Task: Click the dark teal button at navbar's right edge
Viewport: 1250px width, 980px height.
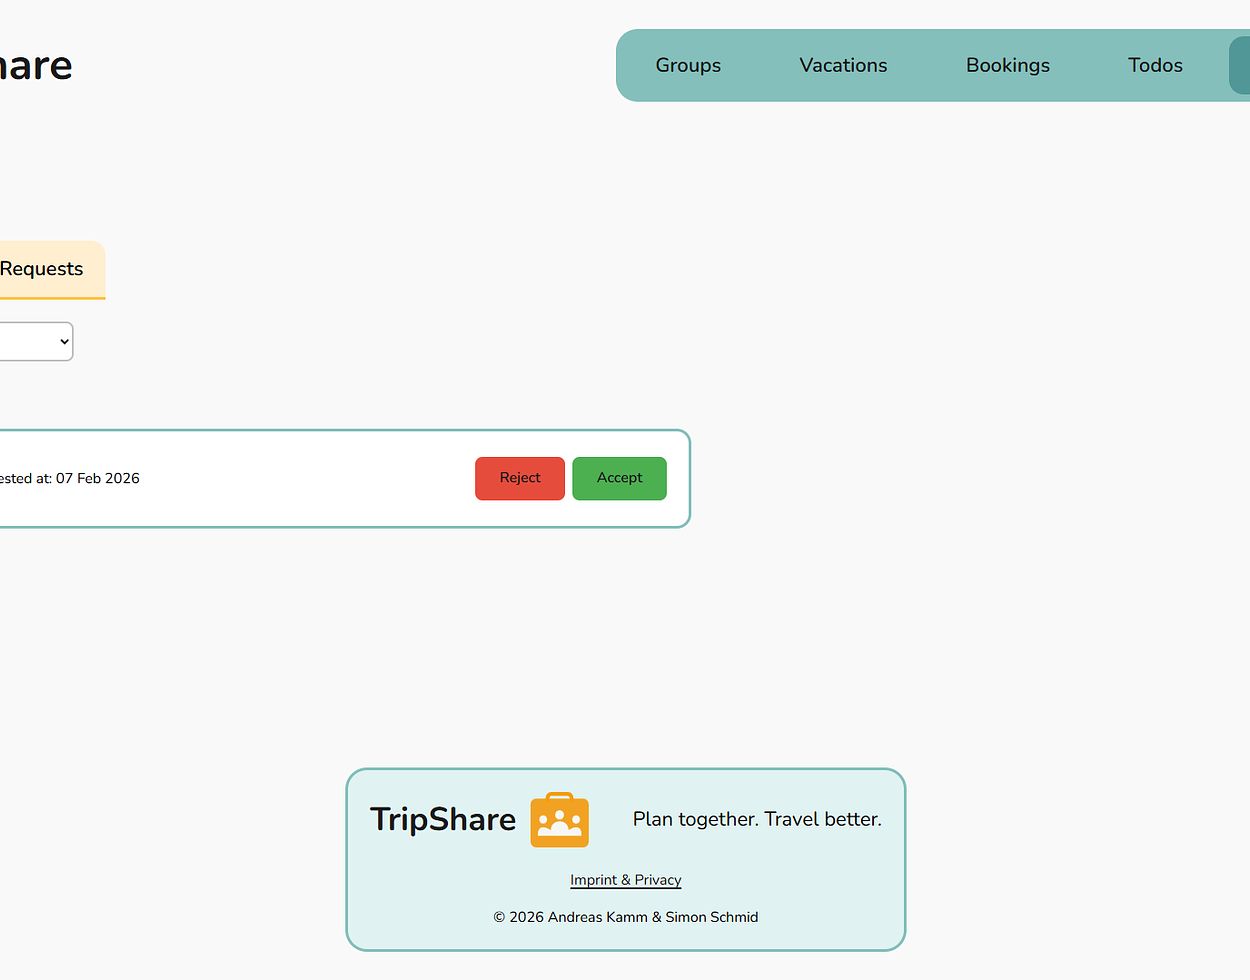Action: [1240, 66]
